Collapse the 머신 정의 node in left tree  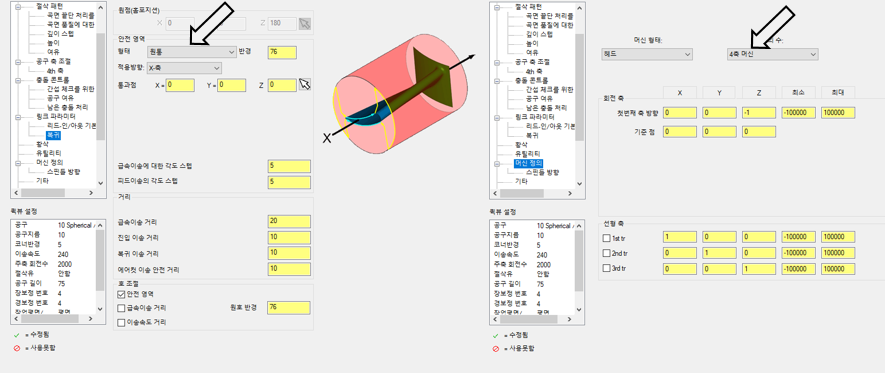pos(18,163)
